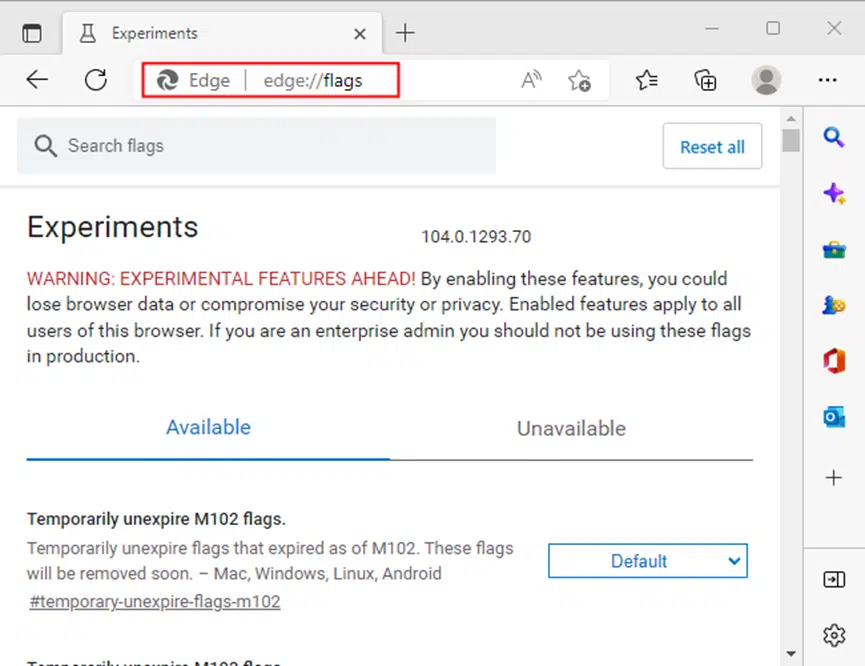Click the Edge logo in address bar
The image size is (865, 666).
pos(167,81)
